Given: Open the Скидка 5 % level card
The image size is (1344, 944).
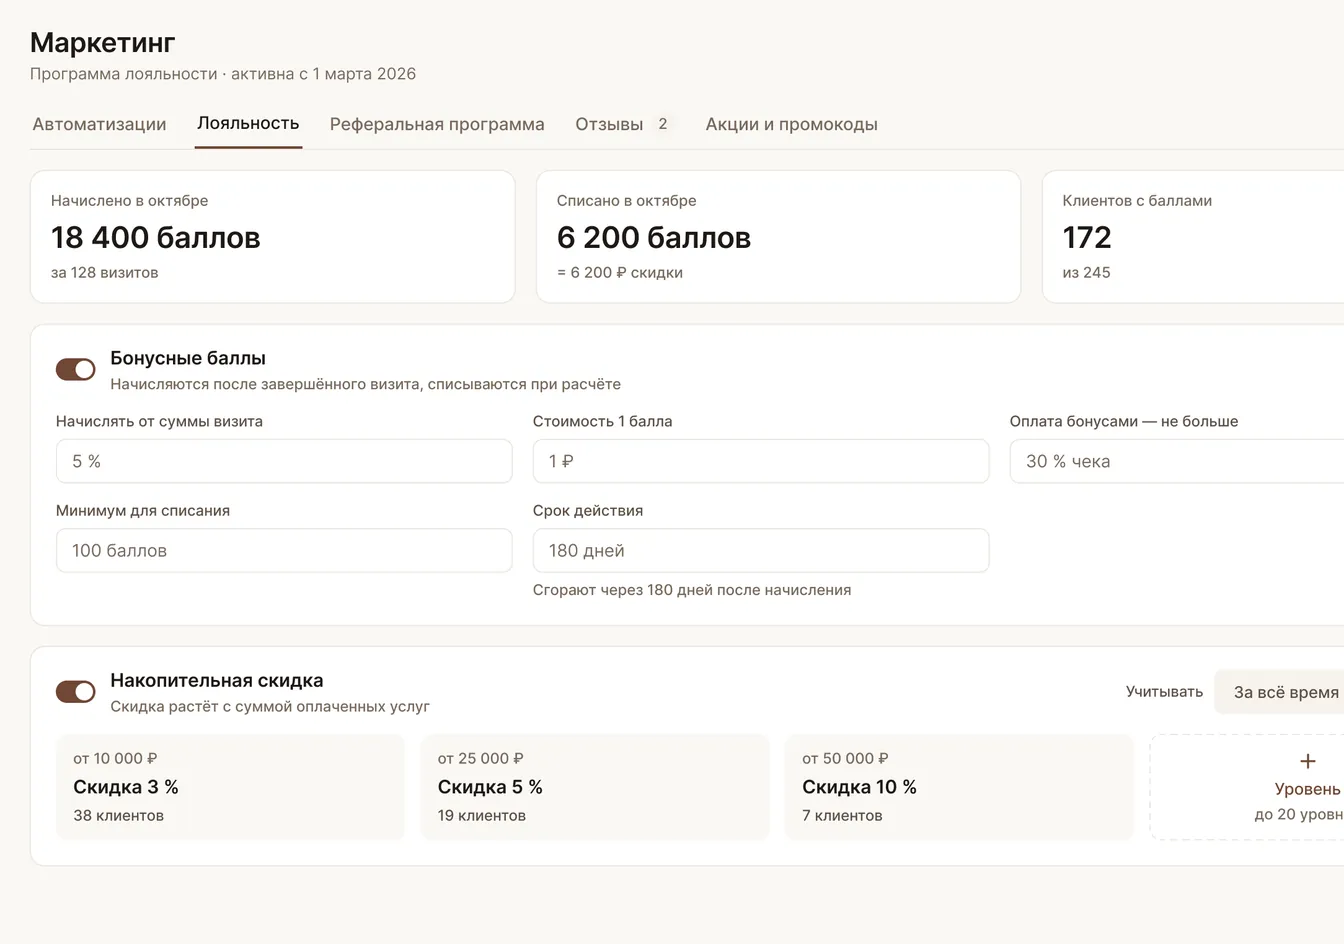Looking at the screenshot, I should 595,787.
